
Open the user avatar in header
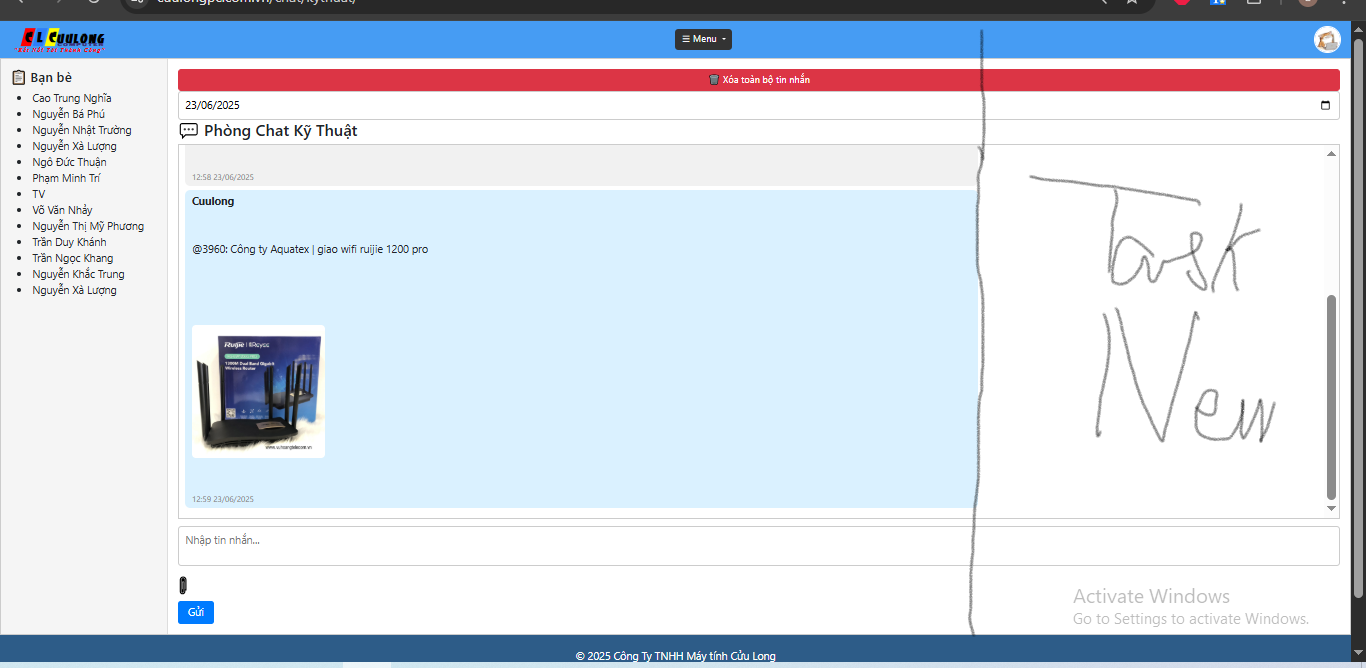1326,40
